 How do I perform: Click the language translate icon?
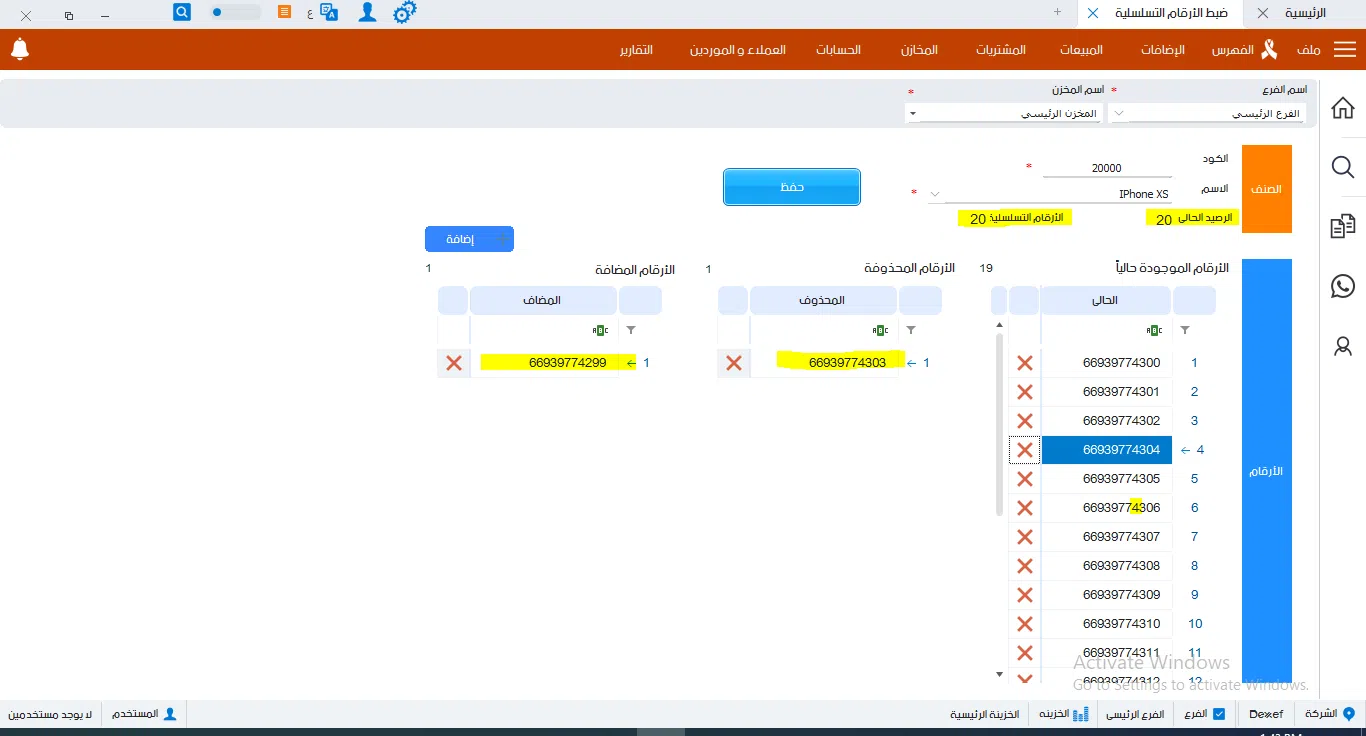coord(329,13)
